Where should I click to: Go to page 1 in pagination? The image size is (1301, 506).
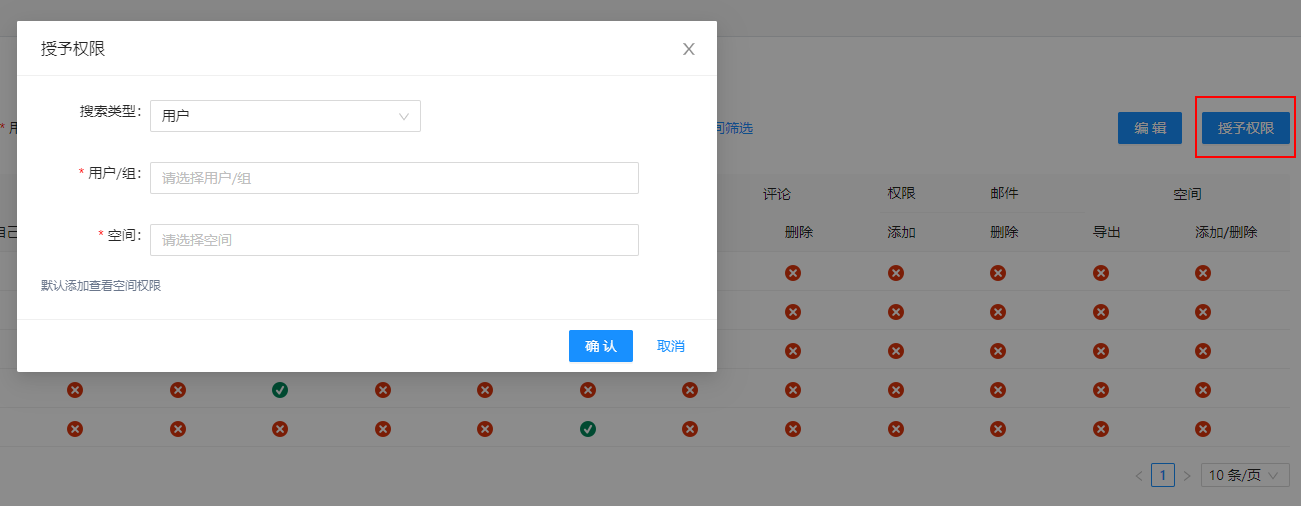tap(1163, 475)
